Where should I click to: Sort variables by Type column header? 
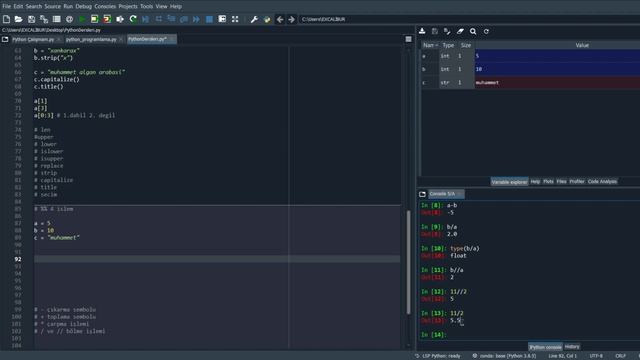448,45
